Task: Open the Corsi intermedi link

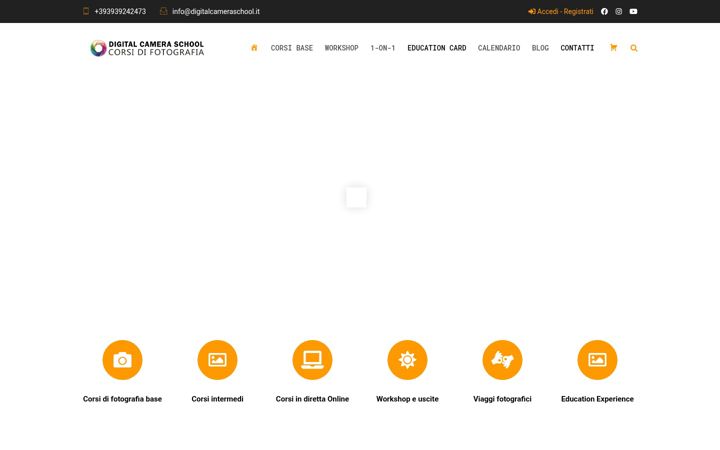Action: tap(217, 399)
